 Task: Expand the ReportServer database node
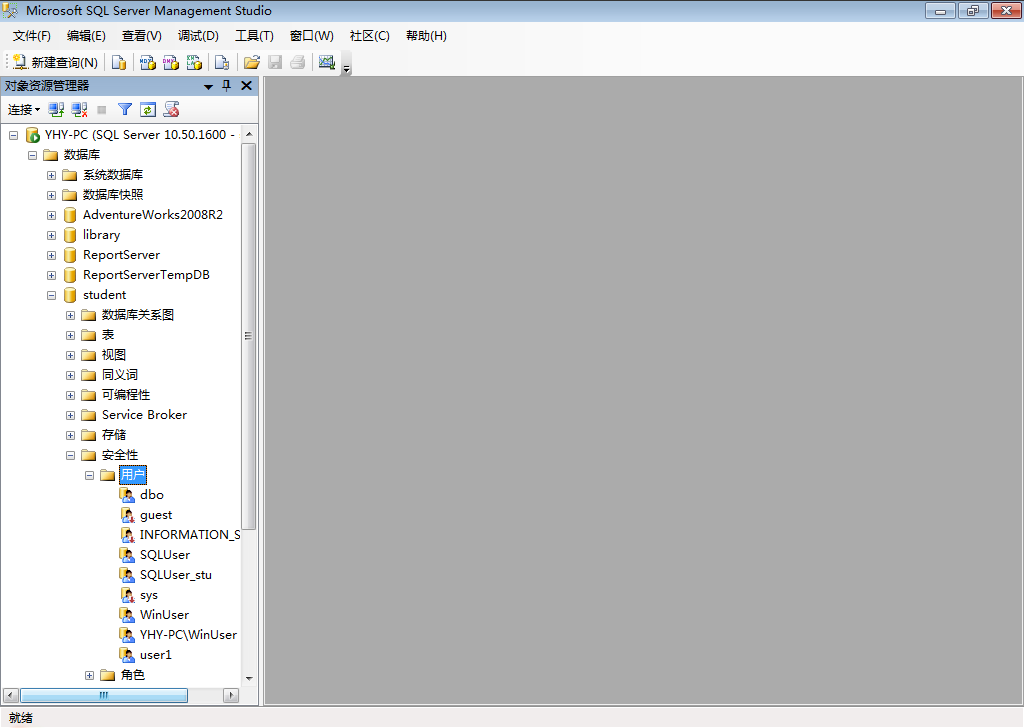(51, 255)
